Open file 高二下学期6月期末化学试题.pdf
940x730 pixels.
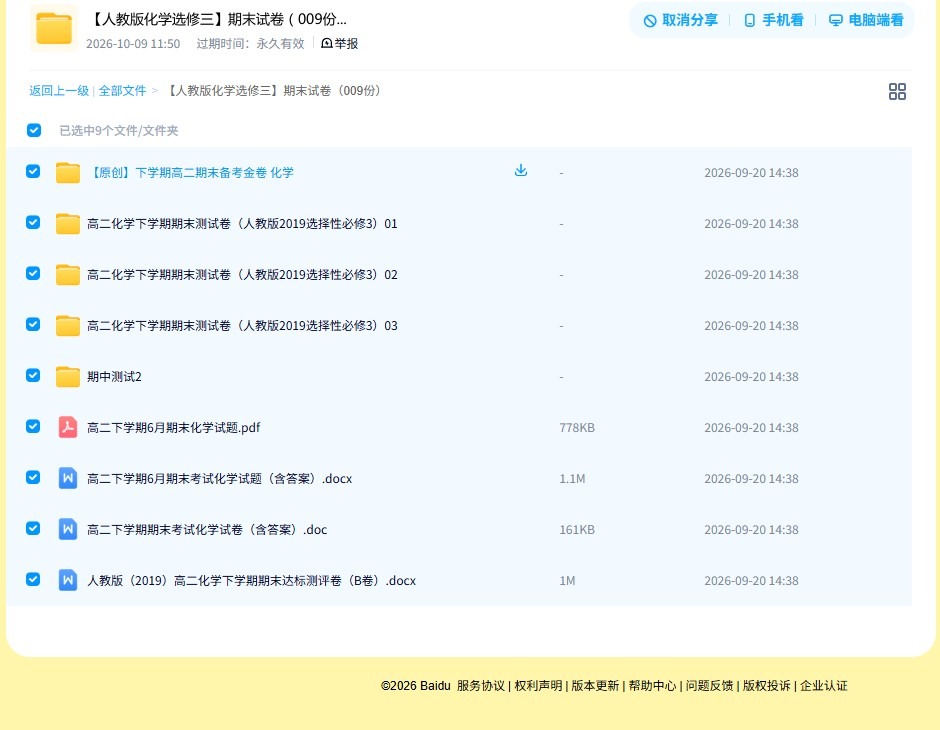coord(173,427)
